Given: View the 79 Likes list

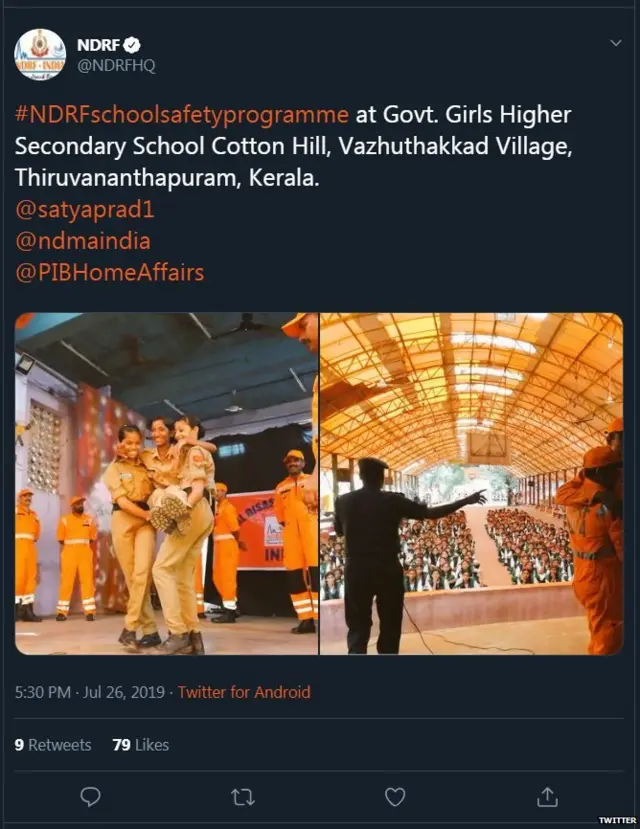Looking at the screenshot, I should 141,745.
